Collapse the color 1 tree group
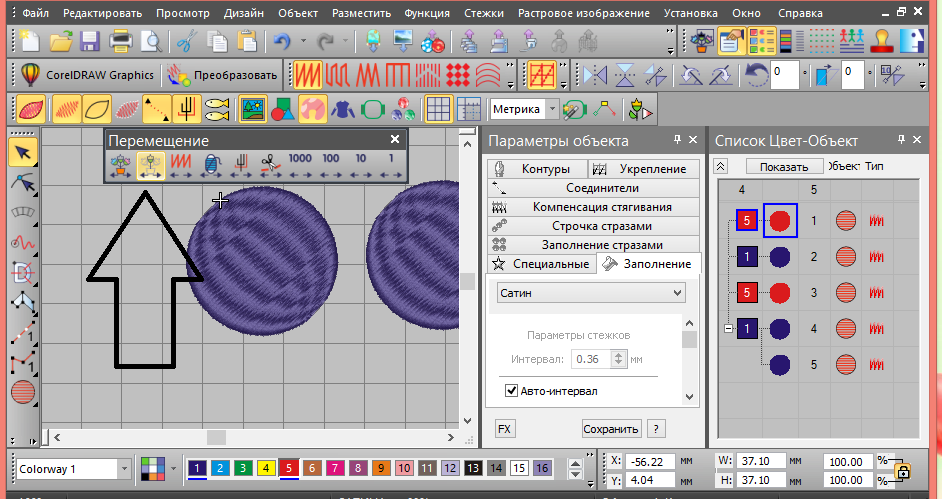The width and height of the screenshot is (942, 499). 728,328
